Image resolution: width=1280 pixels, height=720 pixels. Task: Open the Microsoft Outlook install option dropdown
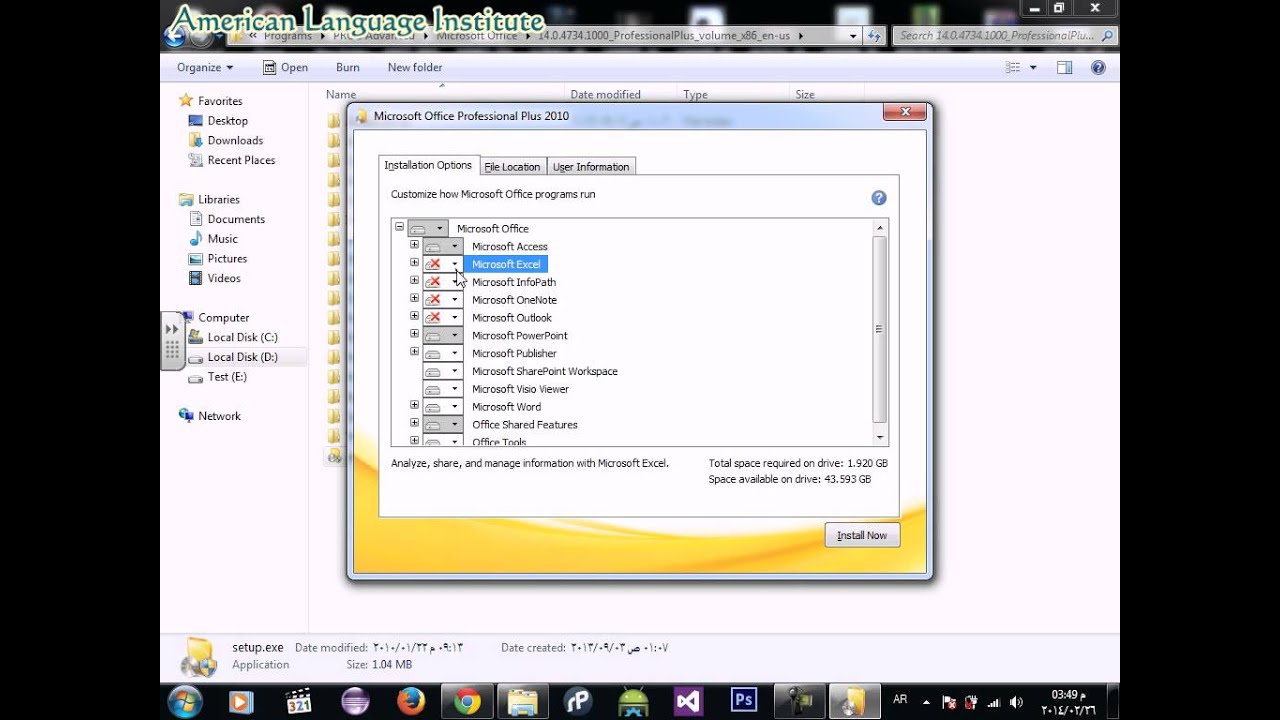pos(443,318)
